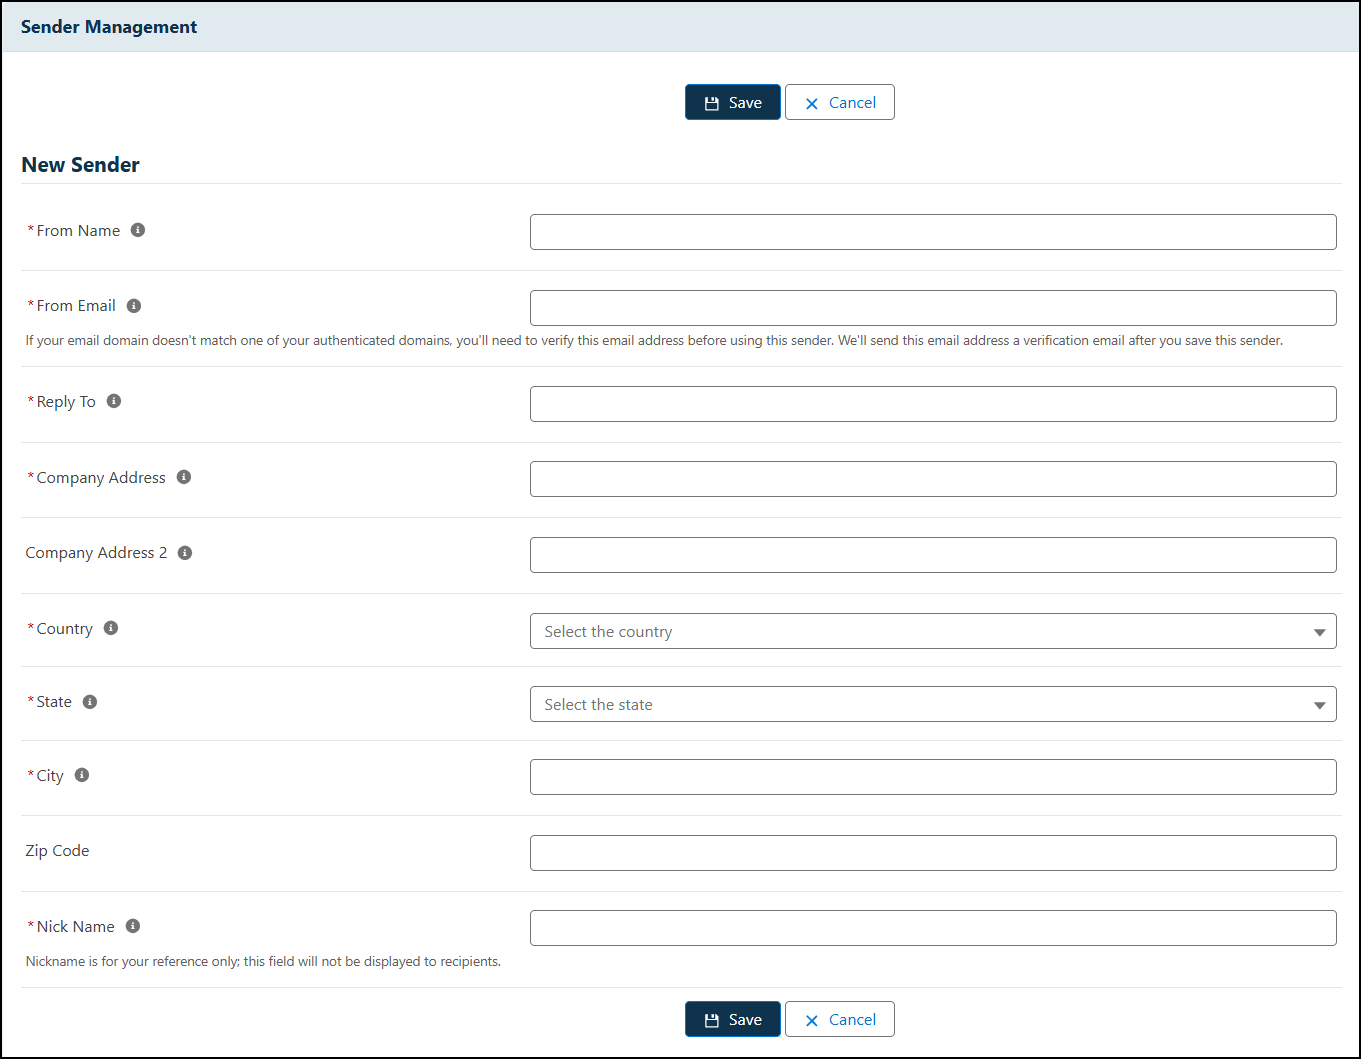The height and width of the screenshot is (1059, 1361).
Task: Click the save disk icon on the top Save button
Action: [712, 102]
